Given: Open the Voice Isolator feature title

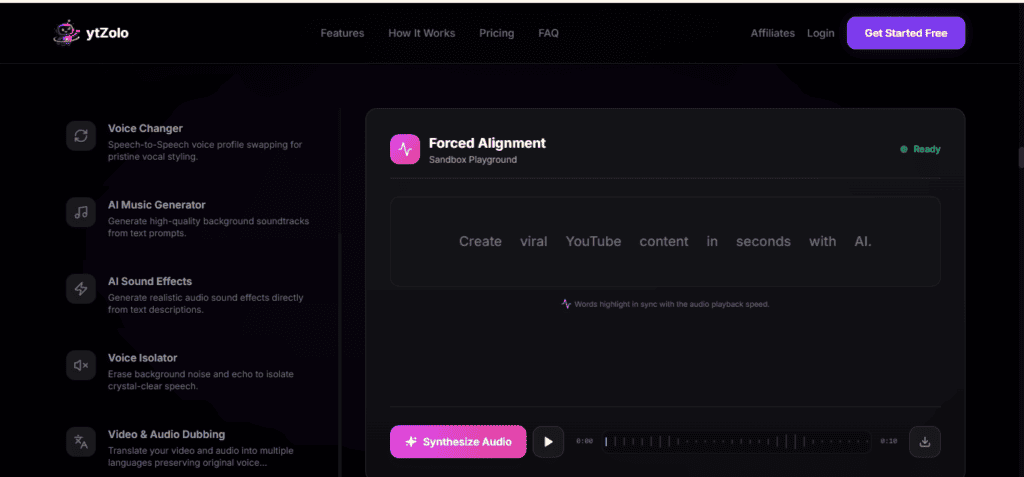Looking at the screenshot, I should (142, 357).
